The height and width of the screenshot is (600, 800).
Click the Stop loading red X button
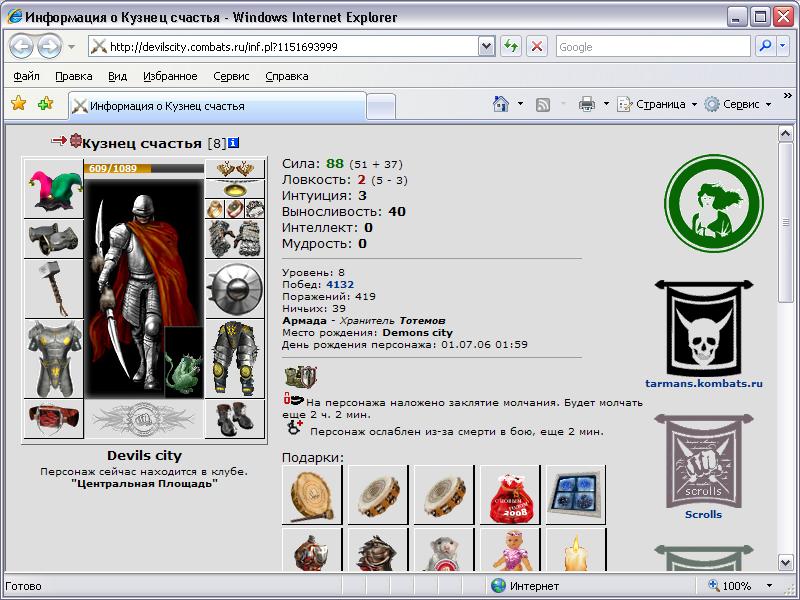point(537,47)
